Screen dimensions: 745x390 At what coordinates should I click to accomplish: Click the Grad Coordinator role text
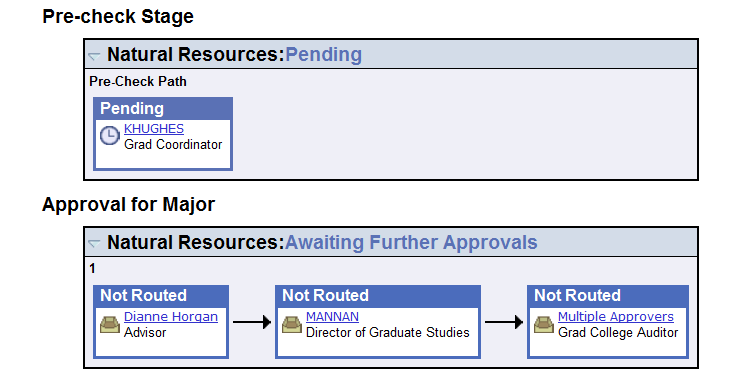point(173,144)
